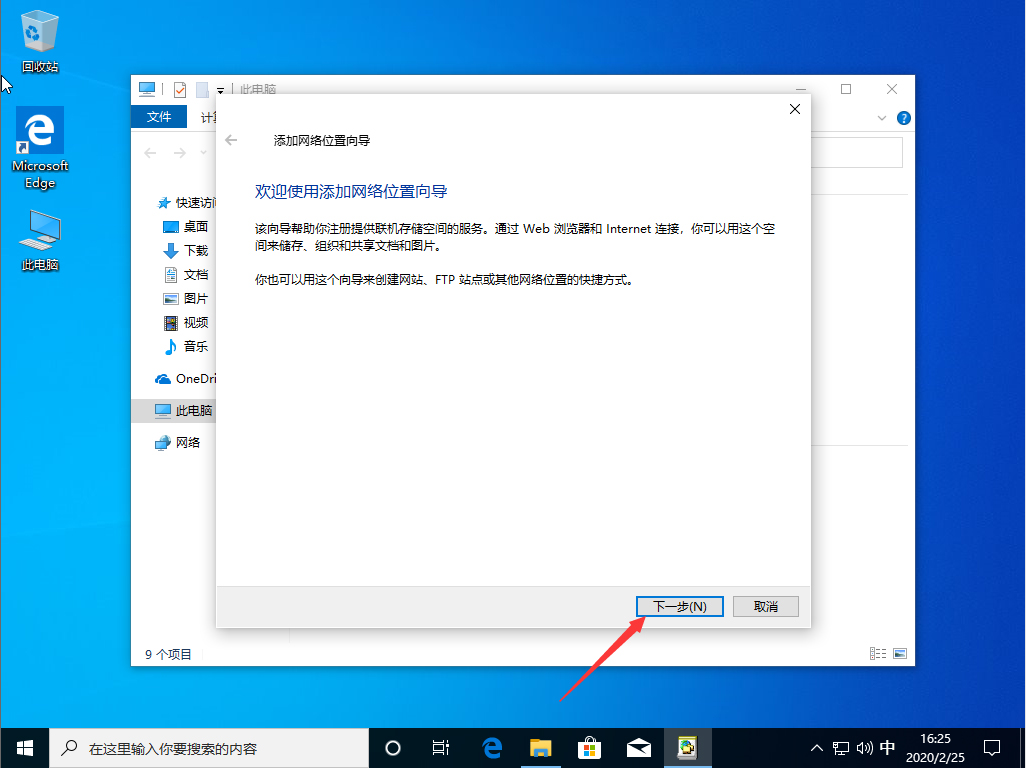The height and width of the screenshot is (768, 1026).
Task: Switch to details view in status bar
Action: pos(877,653)
